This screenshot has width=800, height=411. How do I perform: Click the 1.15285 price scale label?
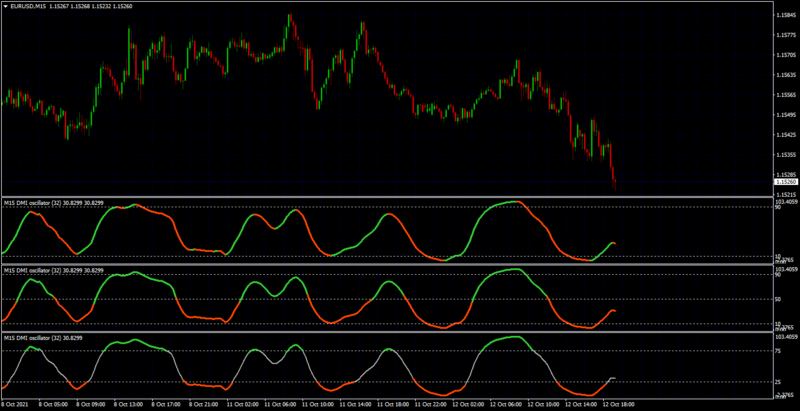tap(784, 174)
